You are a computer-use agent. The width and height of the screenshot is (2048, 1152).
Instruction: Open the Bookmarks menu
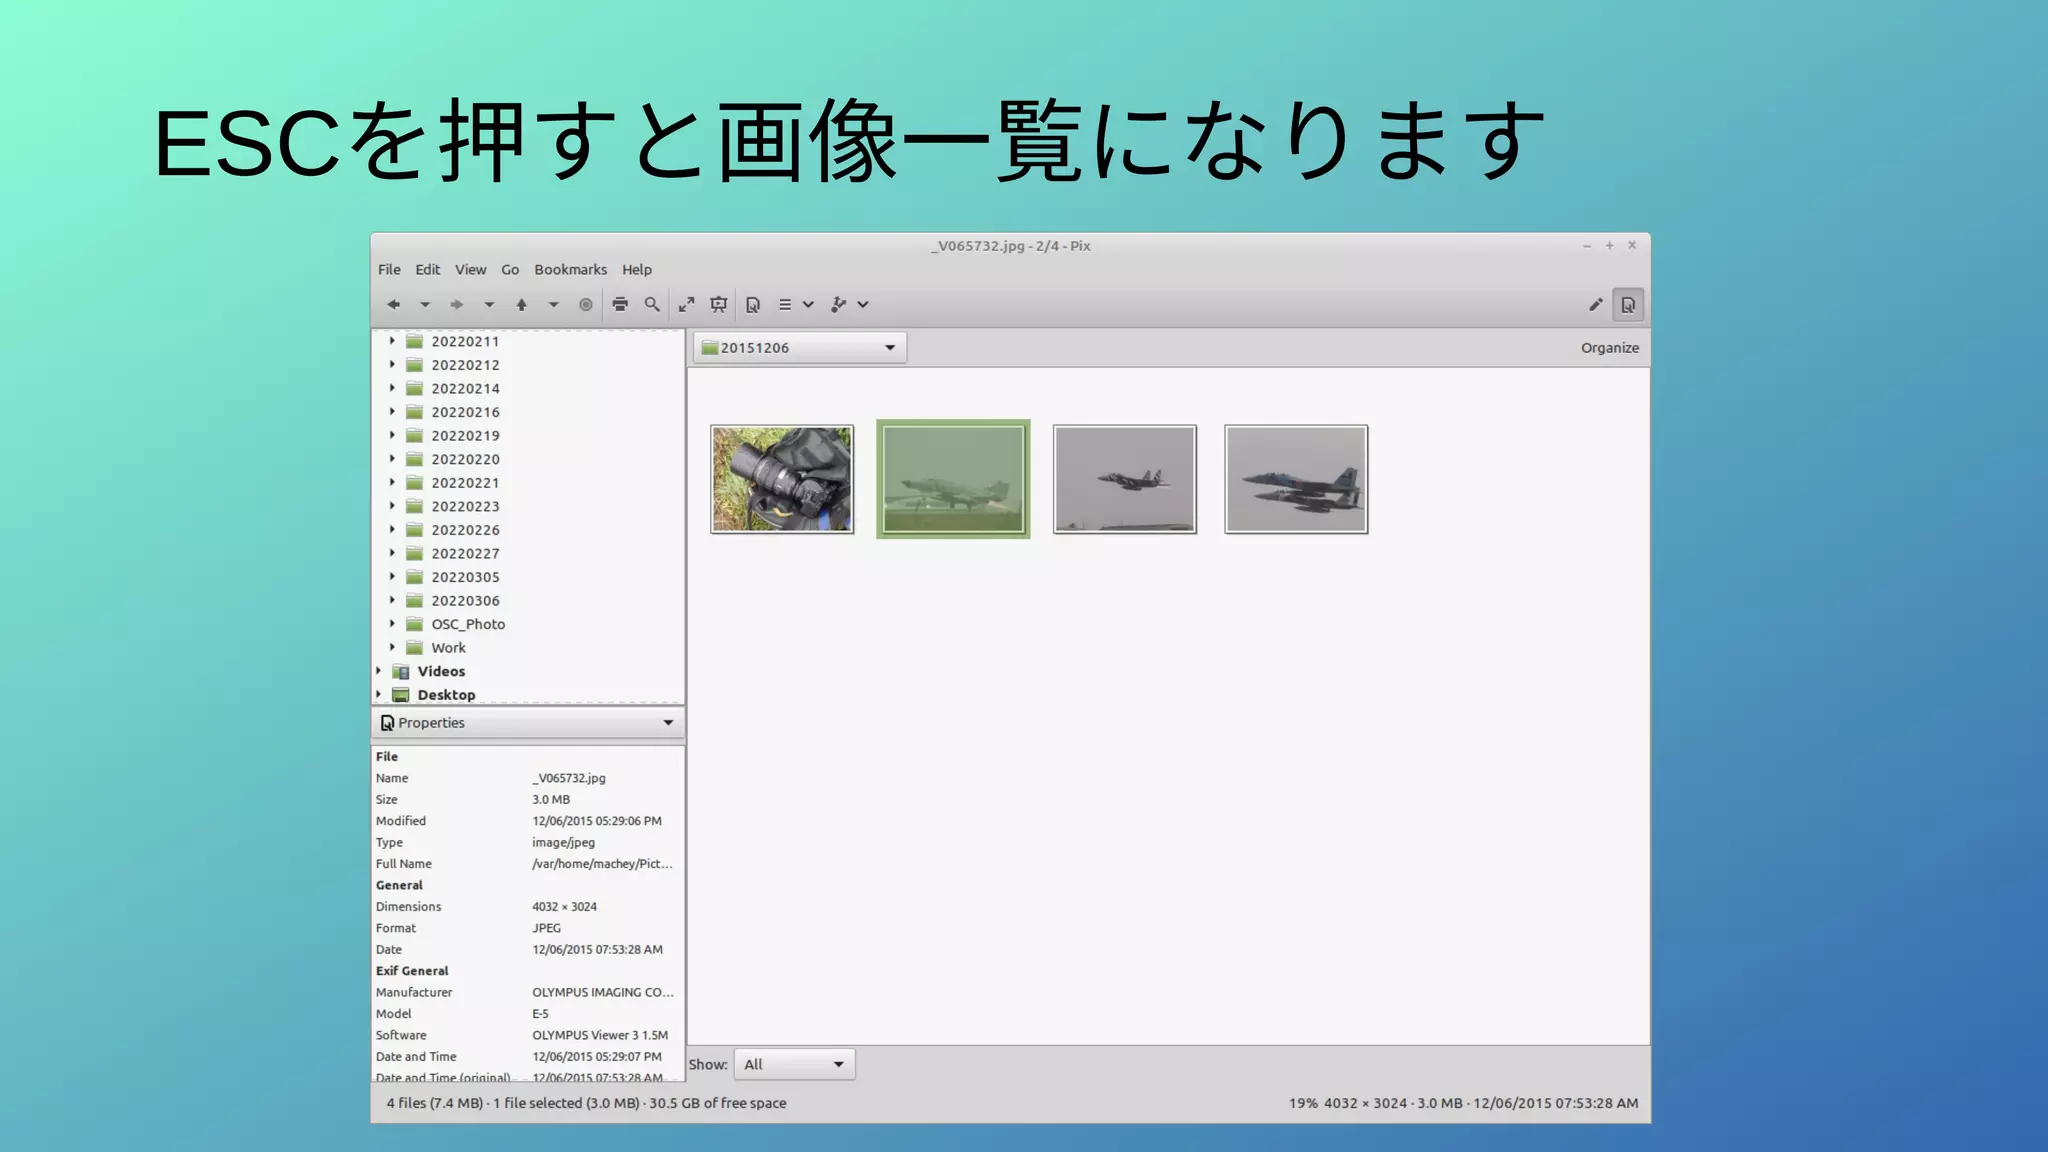(x=570, y=270)
